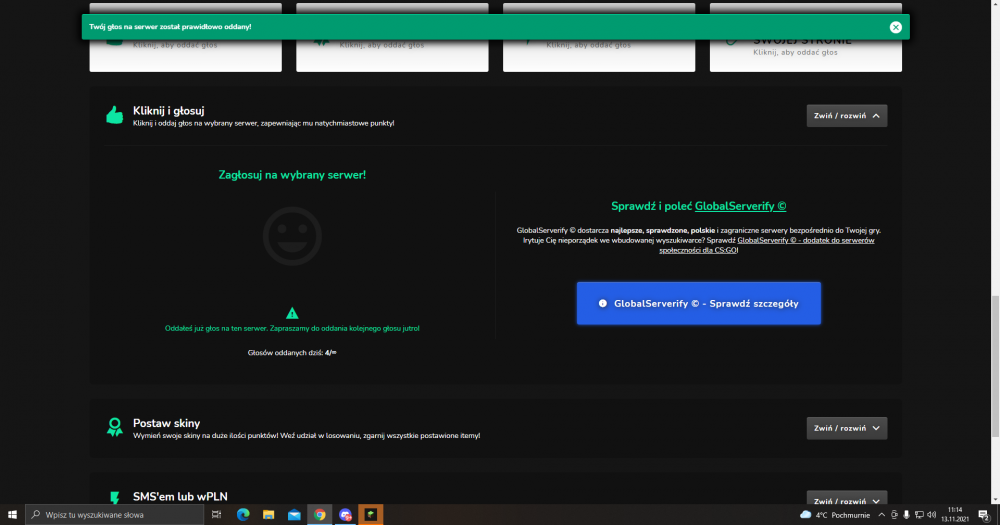Open the orange-highlighted app in the taskbar
Viewport: 1000px width, 525px height.
pyautogui.click(x=371, y=514)
